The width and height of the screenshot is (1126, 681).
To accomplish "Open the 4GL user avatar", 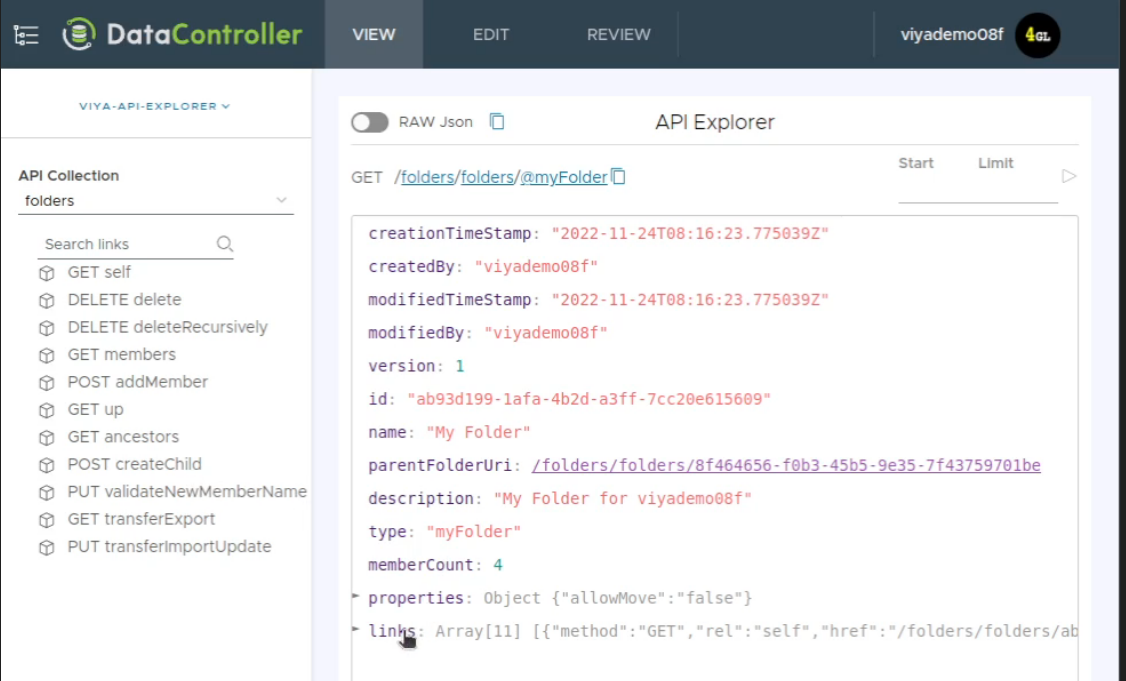I will click(1037, 35).
